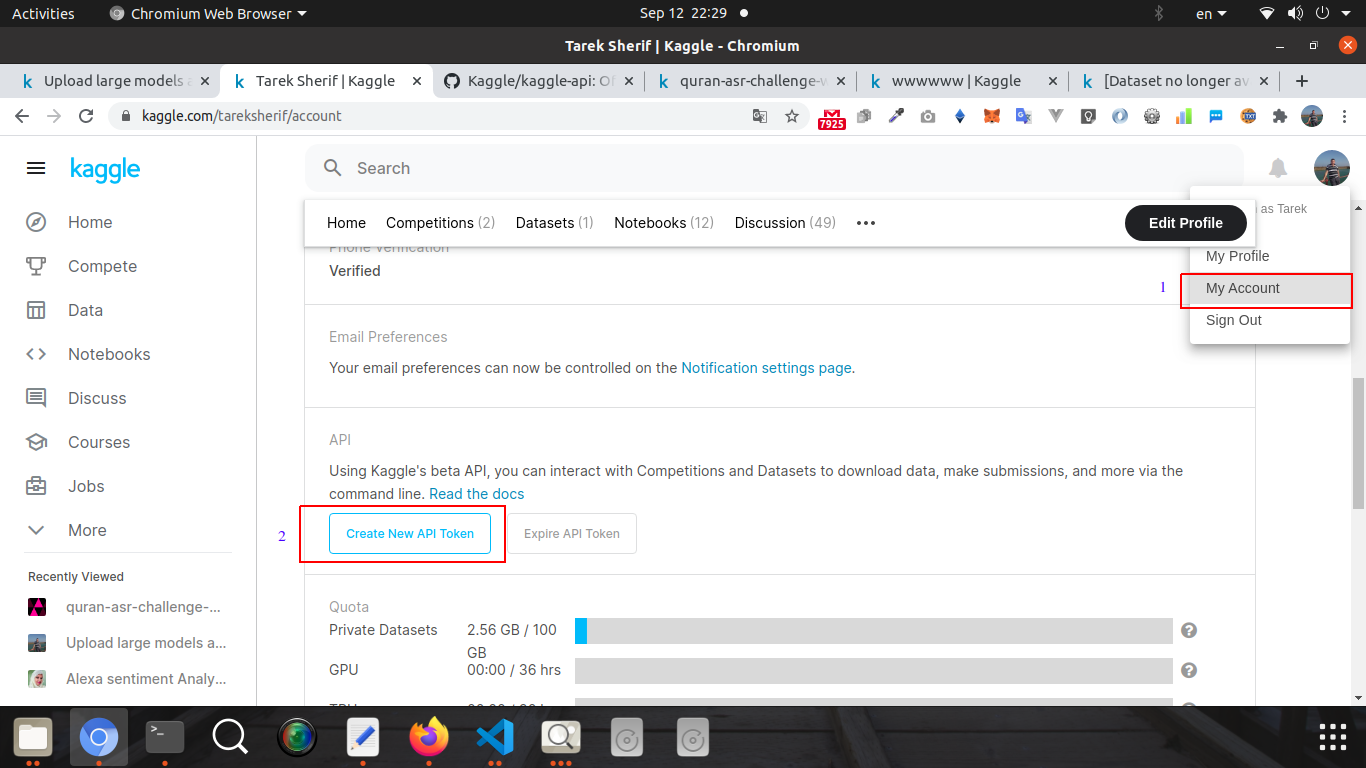Image resolution: width=1366 pixels, height=768 pixels.
Task: Open the Chromium Web Browser app menu
Action: pos(208,14)
